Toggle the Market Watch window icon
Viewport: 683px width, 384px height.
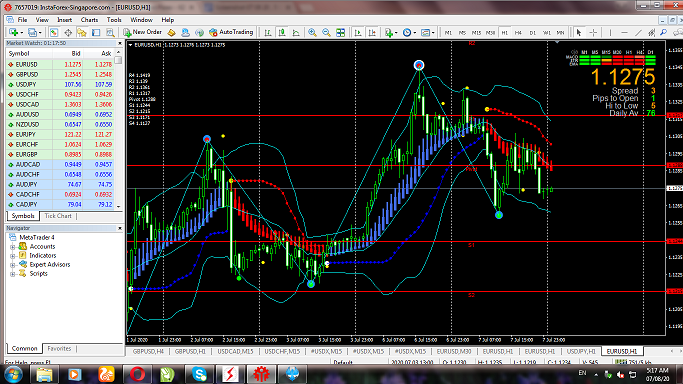[x=54, y=32]
